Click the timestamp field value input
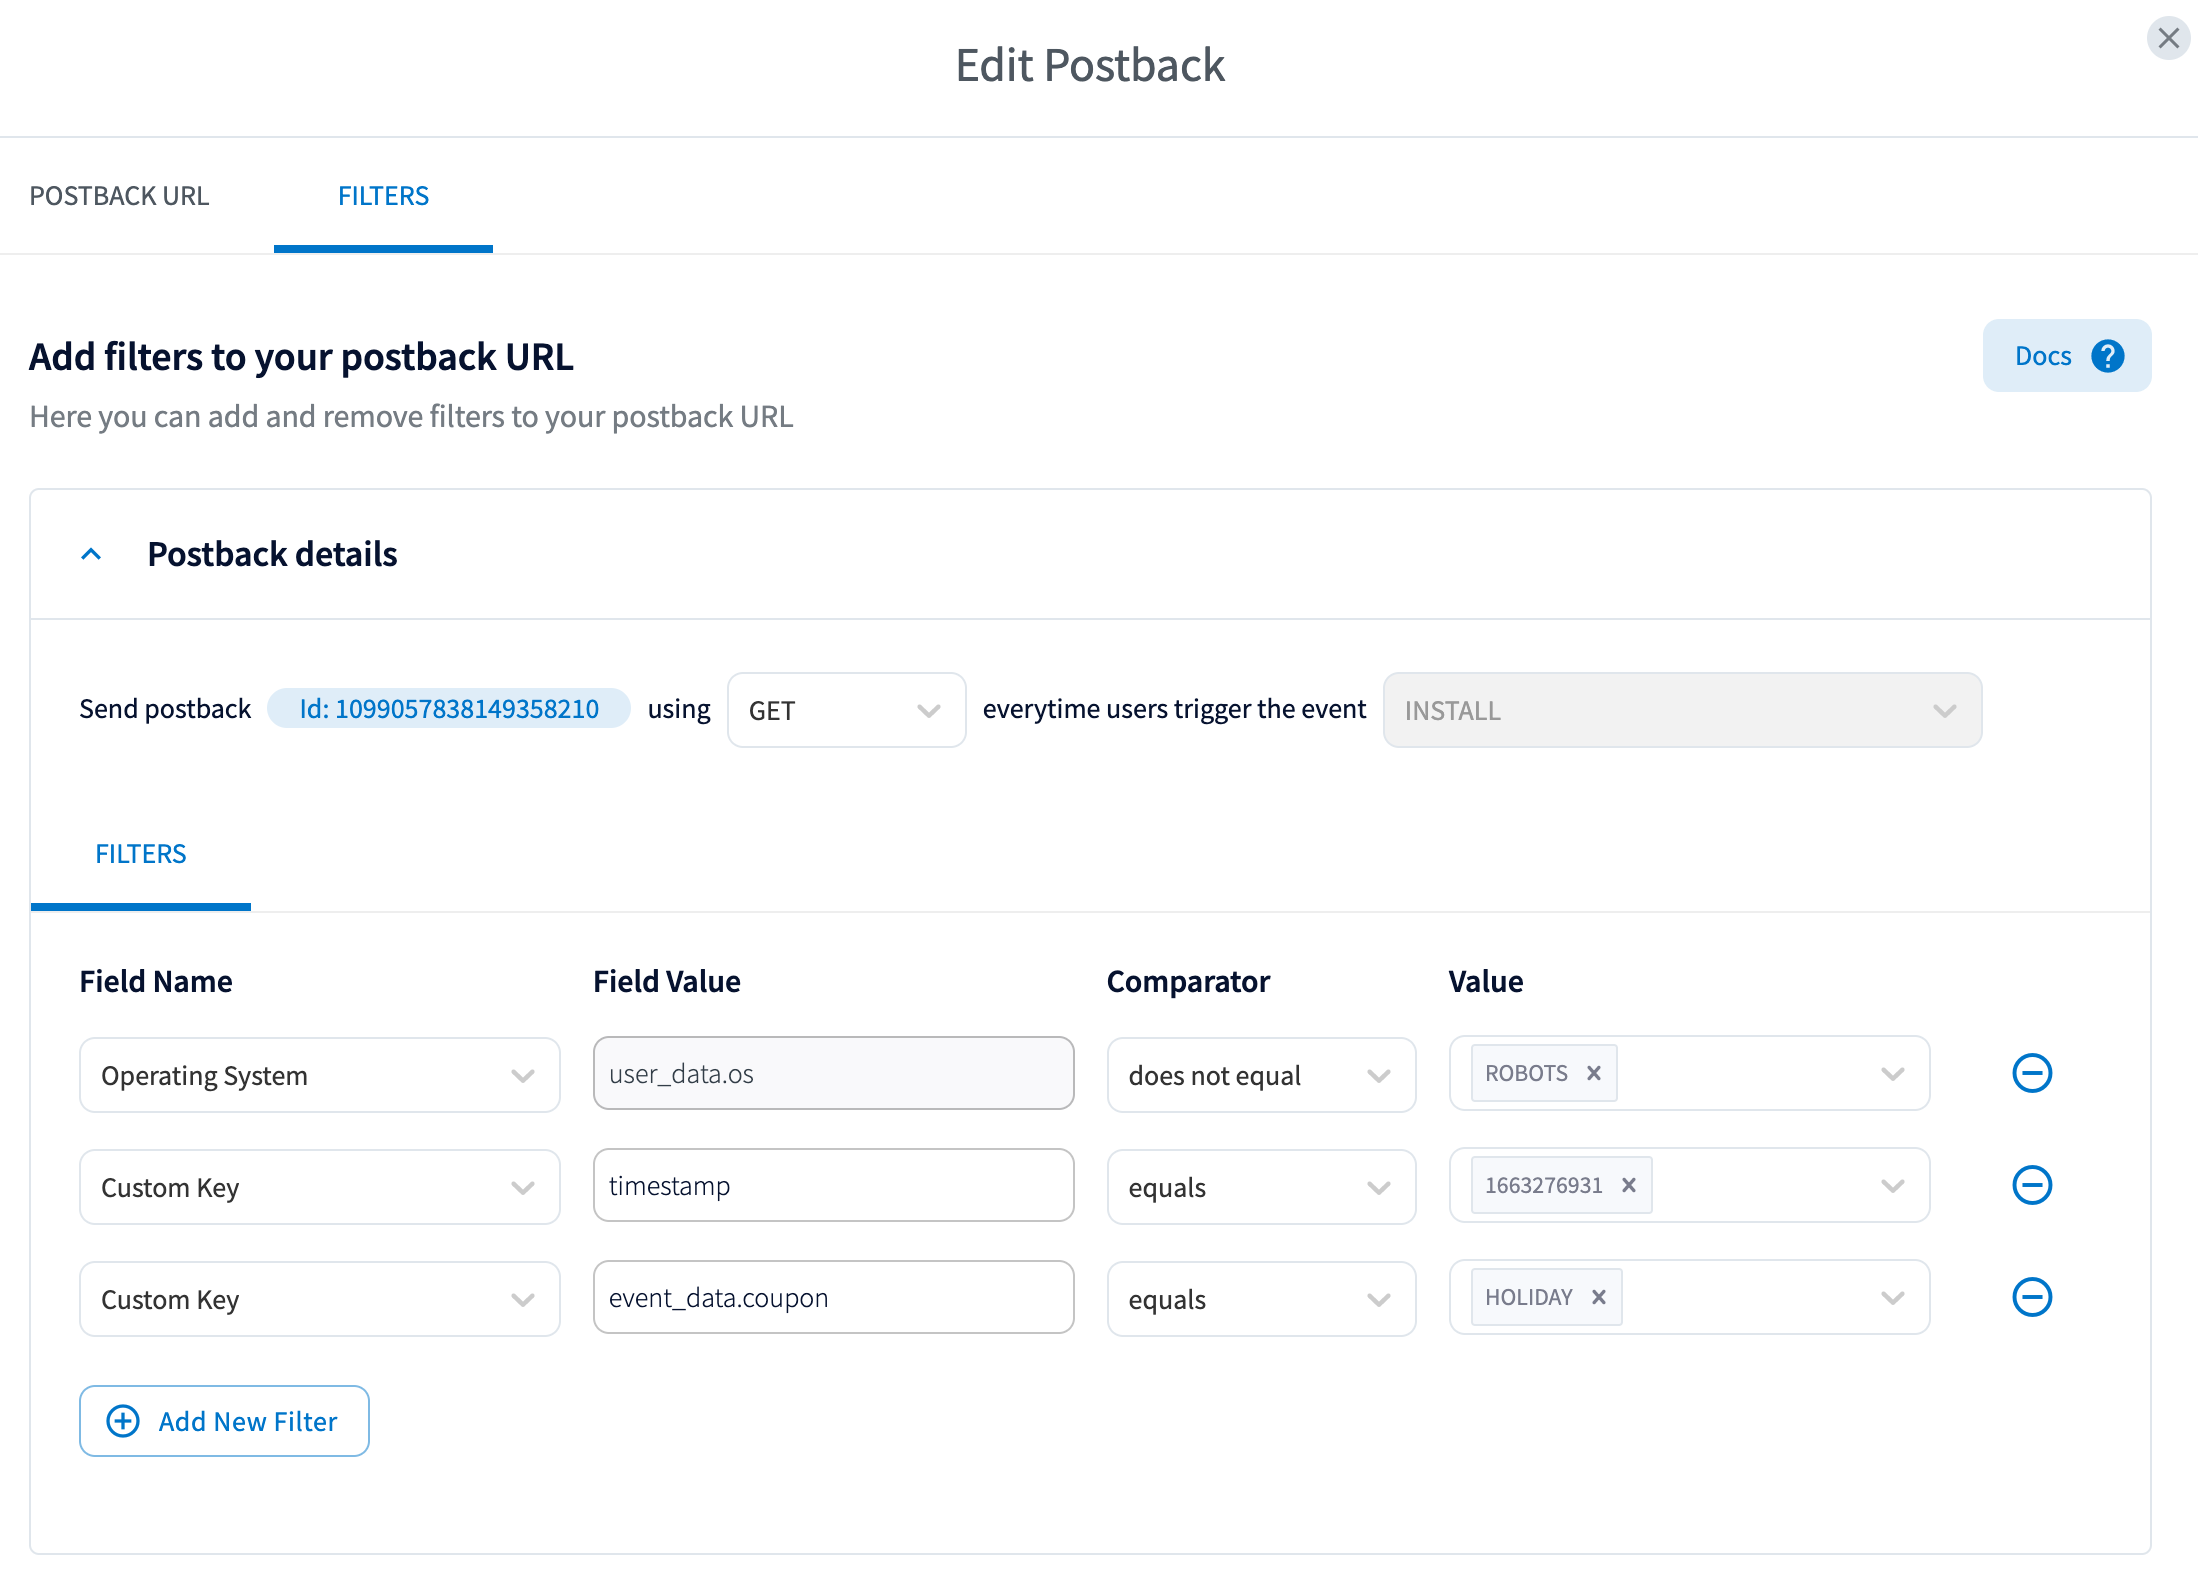 (834, 1185)
